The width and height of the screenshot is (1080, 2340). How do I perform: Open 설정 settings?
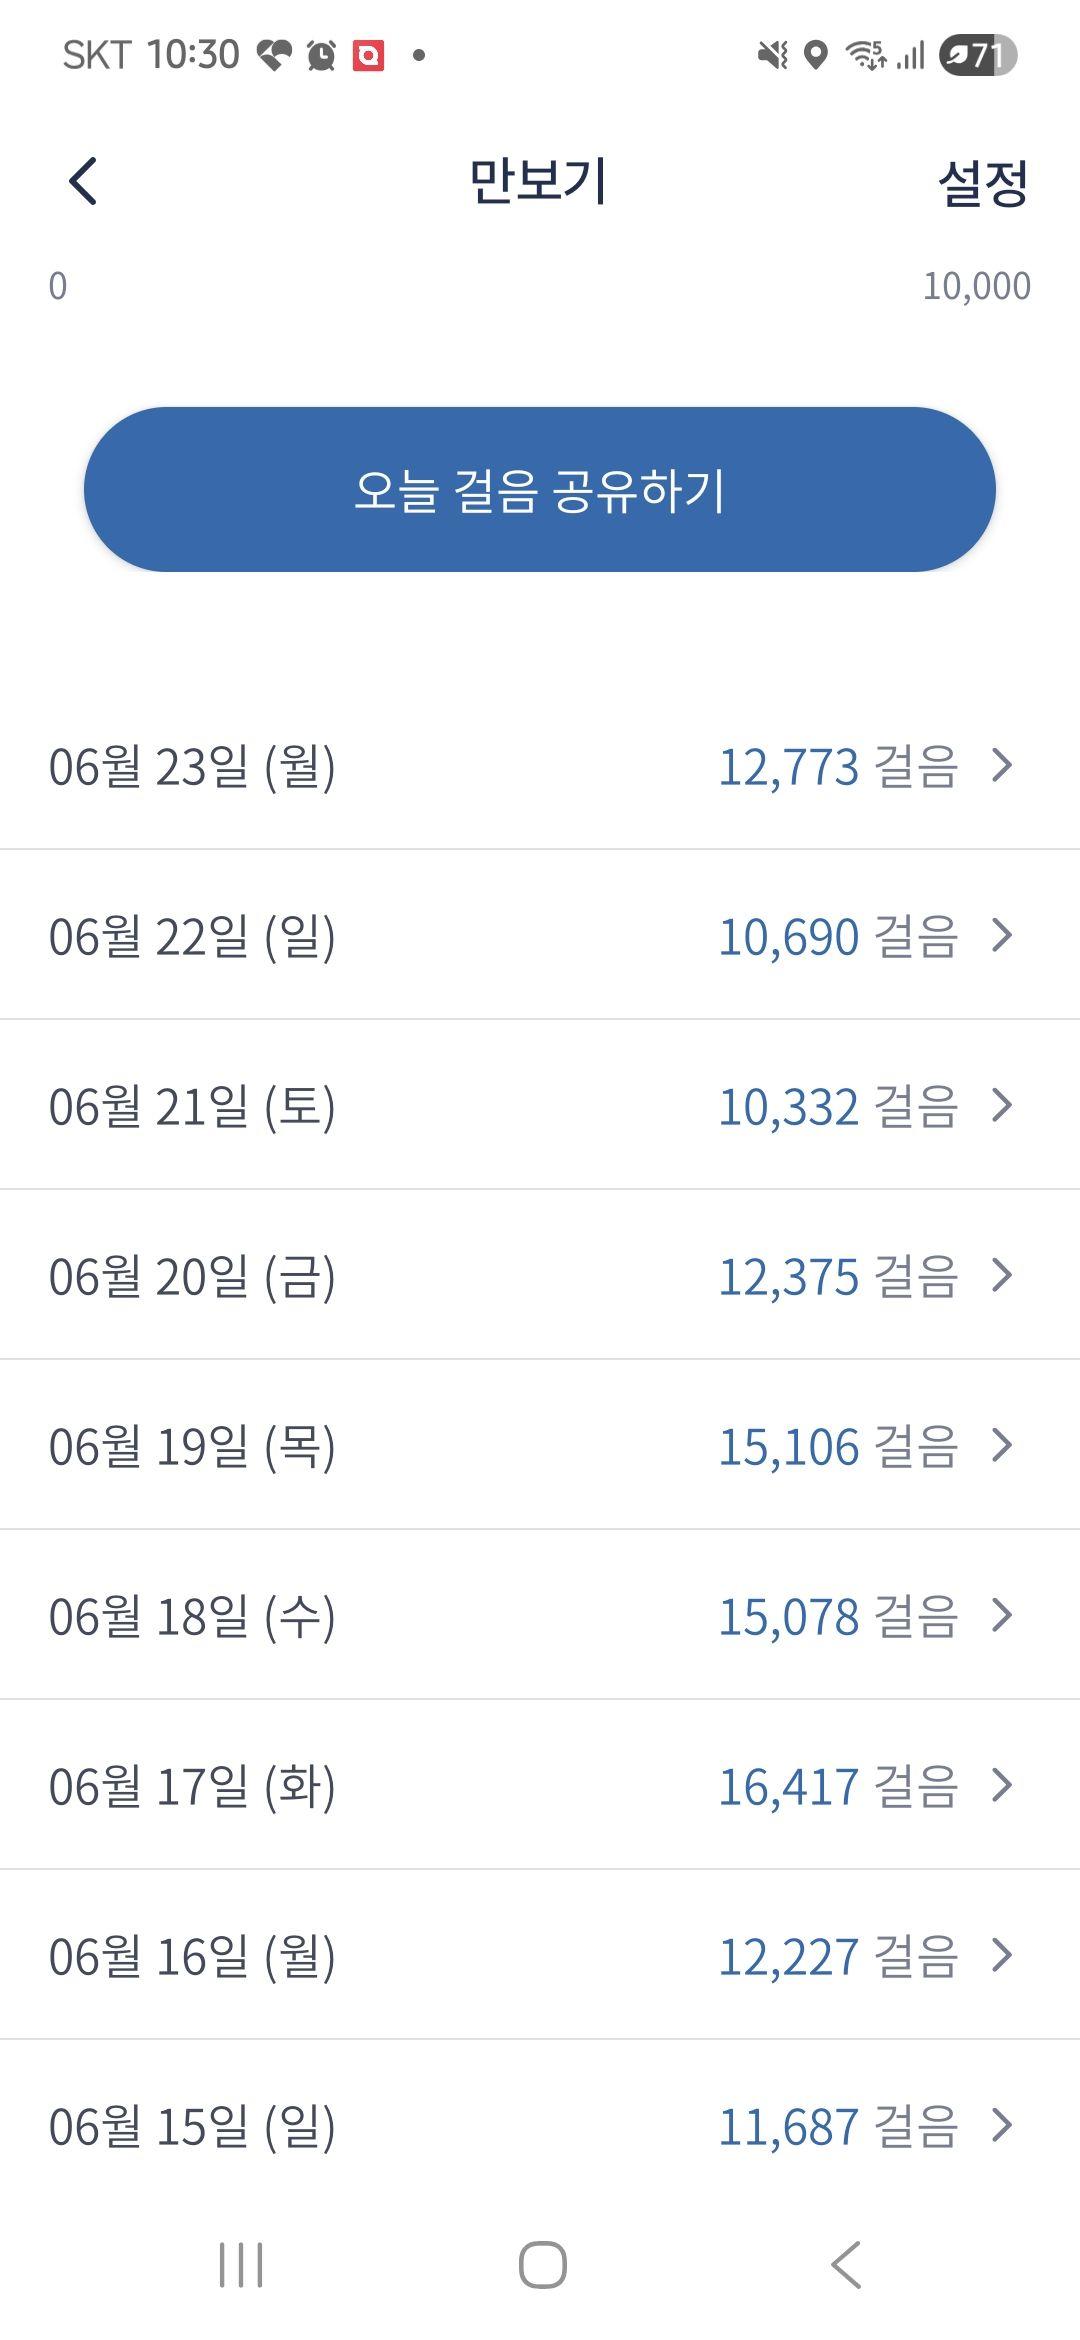click(983, 182)
